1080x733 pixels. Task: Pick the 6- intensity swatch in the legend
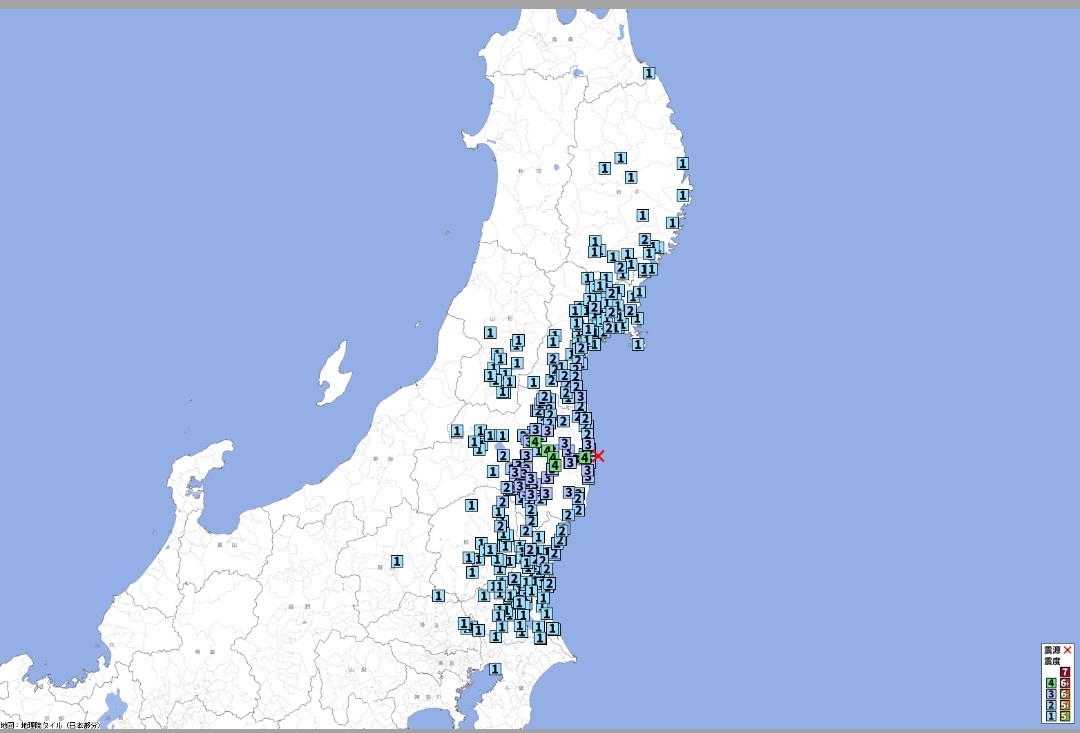(1065, 694)
